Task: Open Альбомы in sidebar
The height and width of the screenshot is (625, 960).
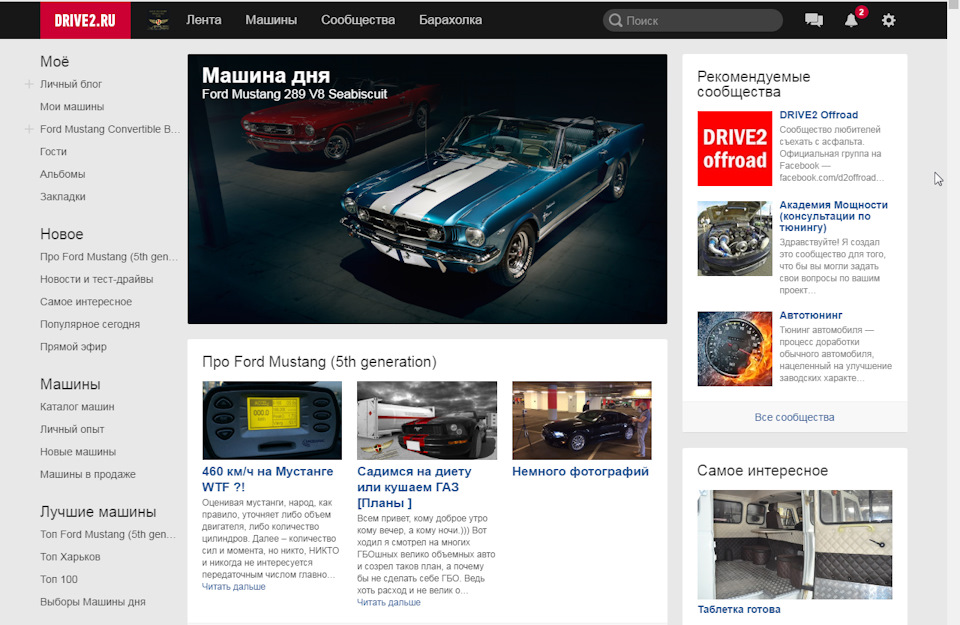Action: [x=62, y=174]
